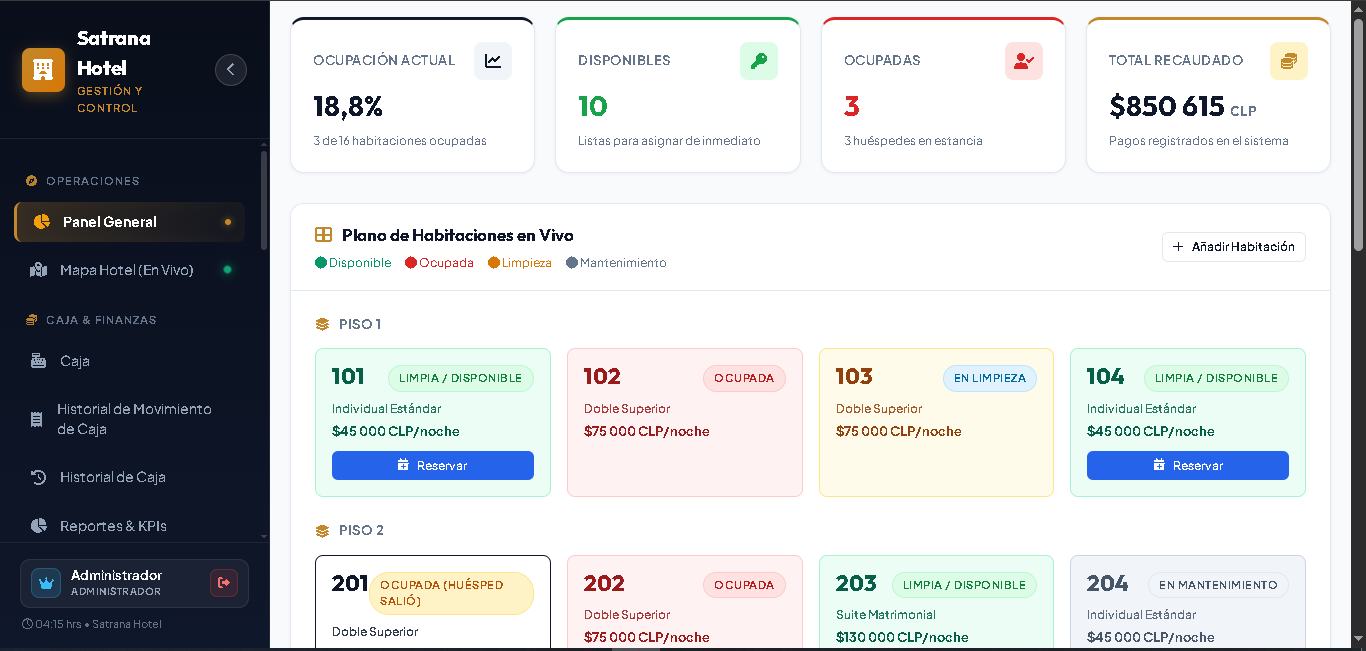
Task: Click the history clock icon for Historial de Caja
Action: coord(39,477)
